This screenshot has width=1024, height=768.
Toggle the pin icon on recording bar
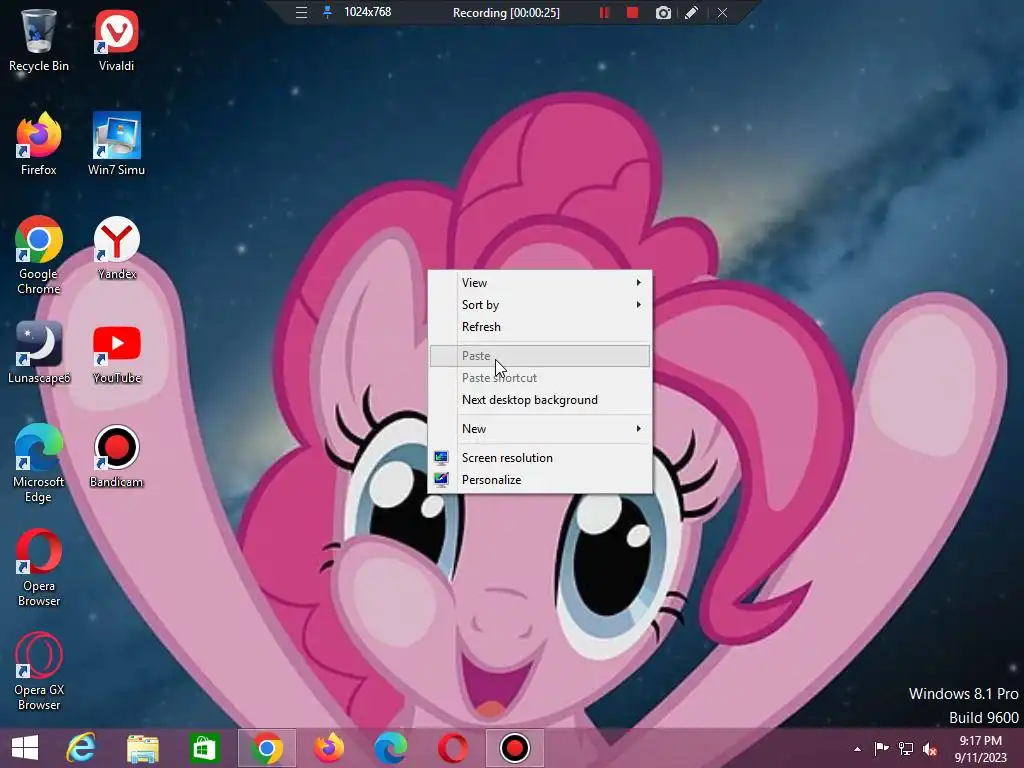(328, 12)
